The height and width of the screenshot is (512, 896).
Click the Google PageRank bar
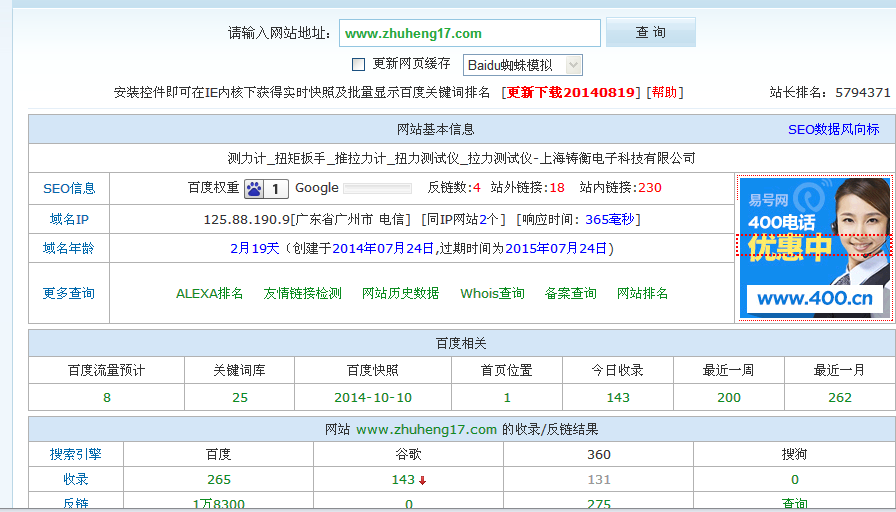tap(377, 188)
